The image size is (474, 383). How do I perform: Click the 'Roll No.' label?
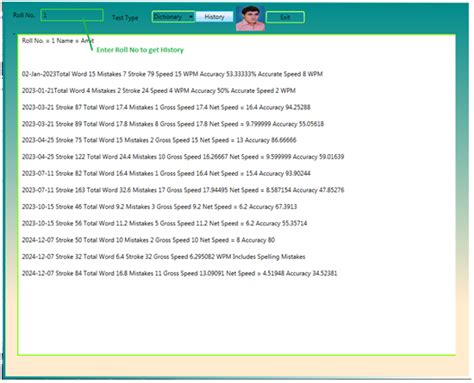coord(24,15)
